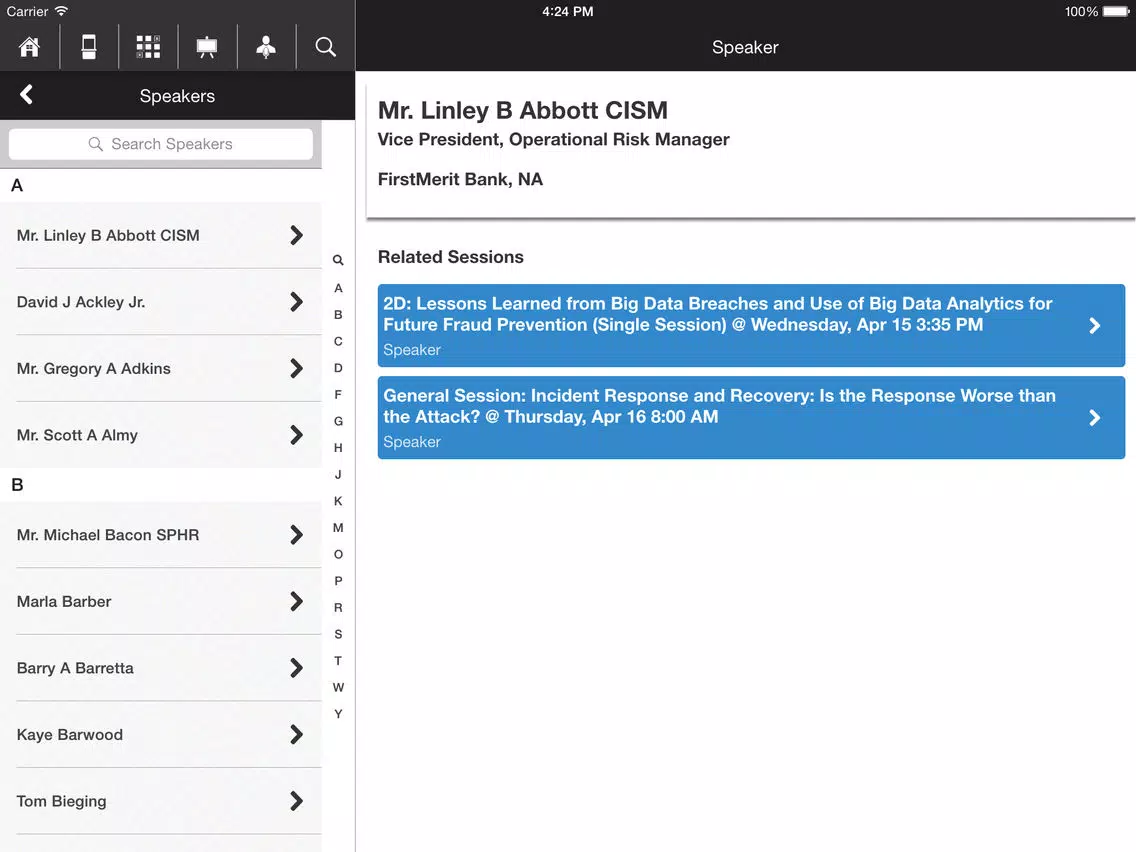Image resolution: width=1136 pixels, height=852 pixels.
Task: Jump to index letter C
Action: pyautogui.click(x=338, y=341)
